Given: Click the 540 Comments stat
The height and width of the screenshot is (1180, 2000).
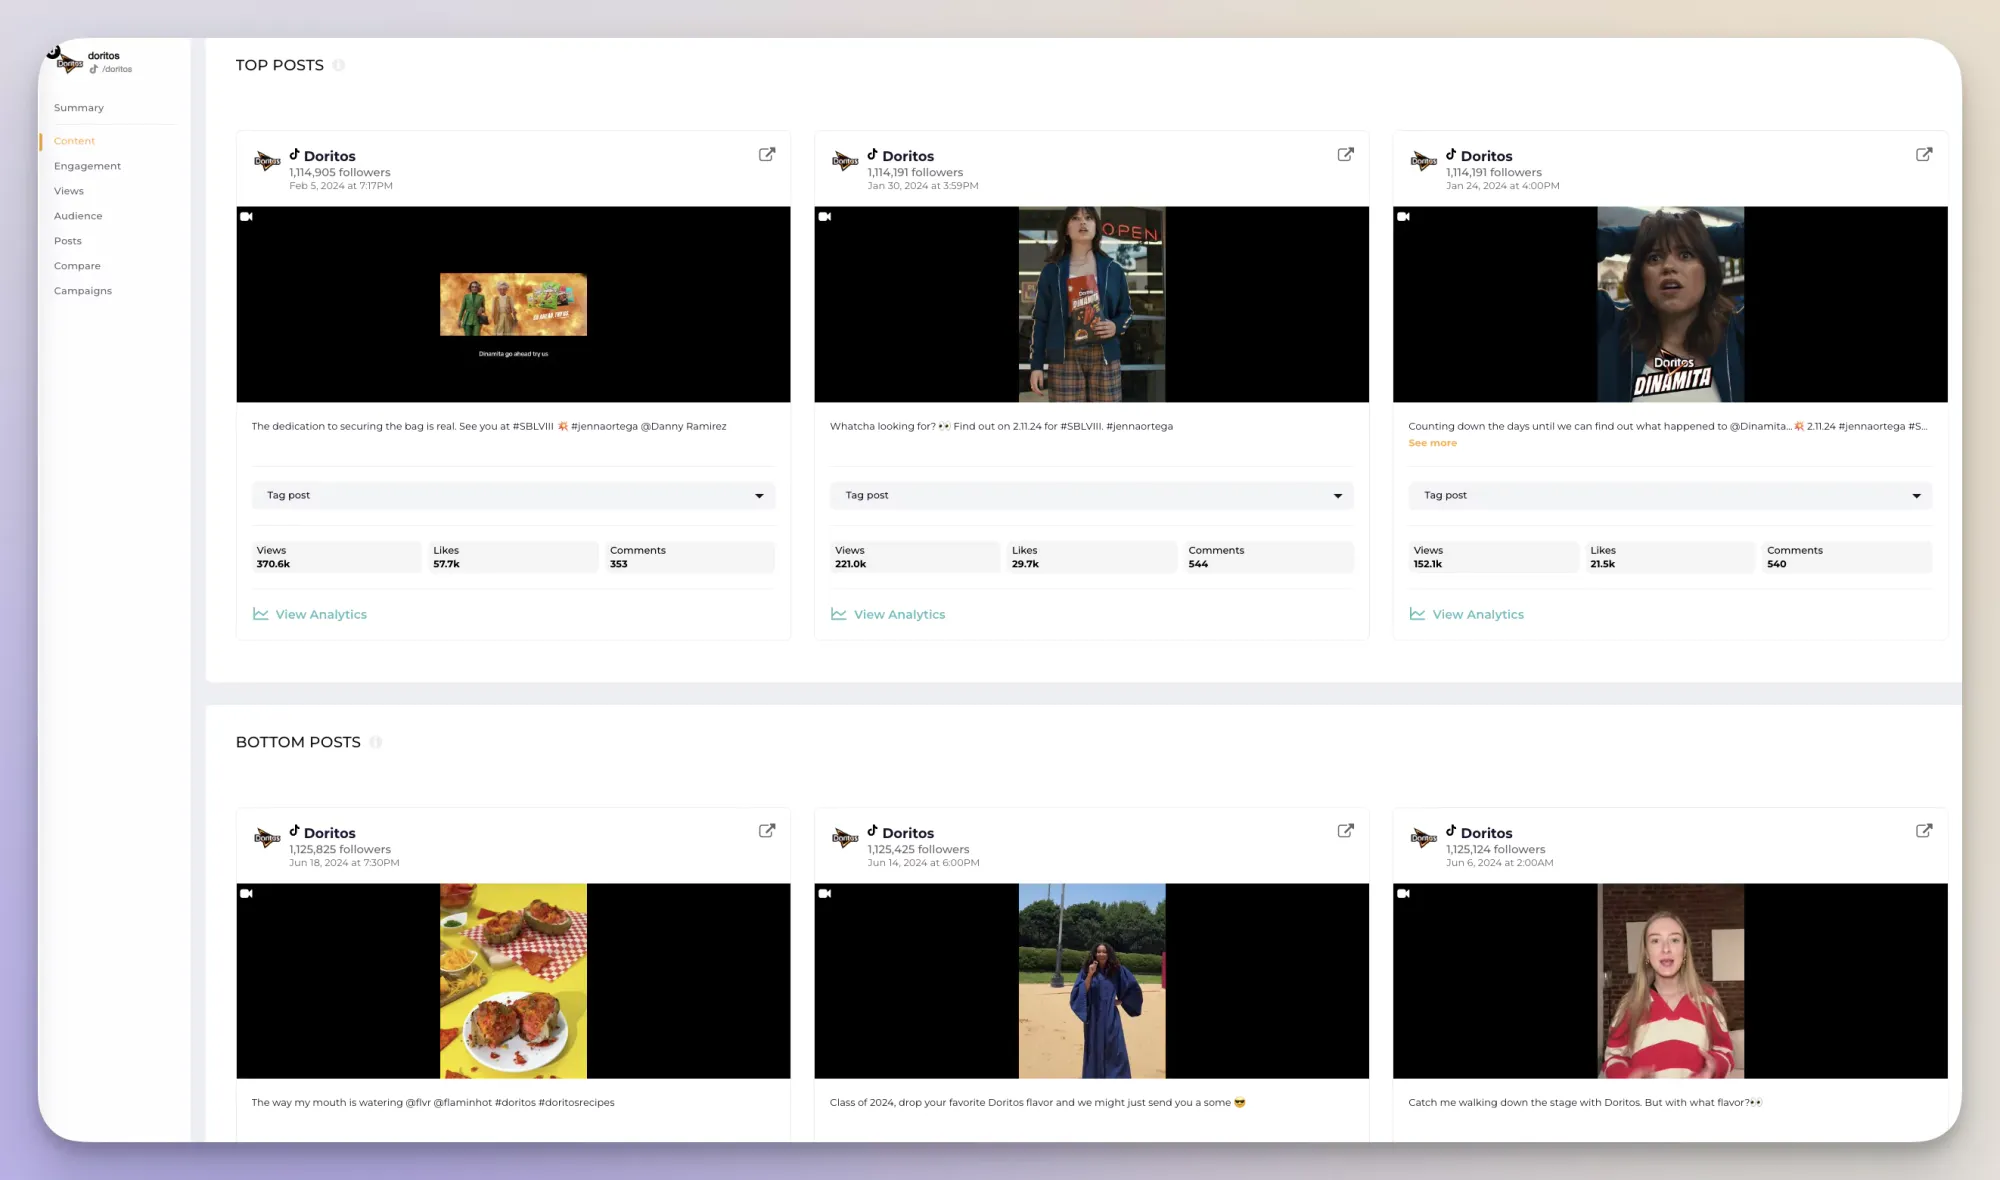Looking at the screenshot, I should click(1847, 557).
